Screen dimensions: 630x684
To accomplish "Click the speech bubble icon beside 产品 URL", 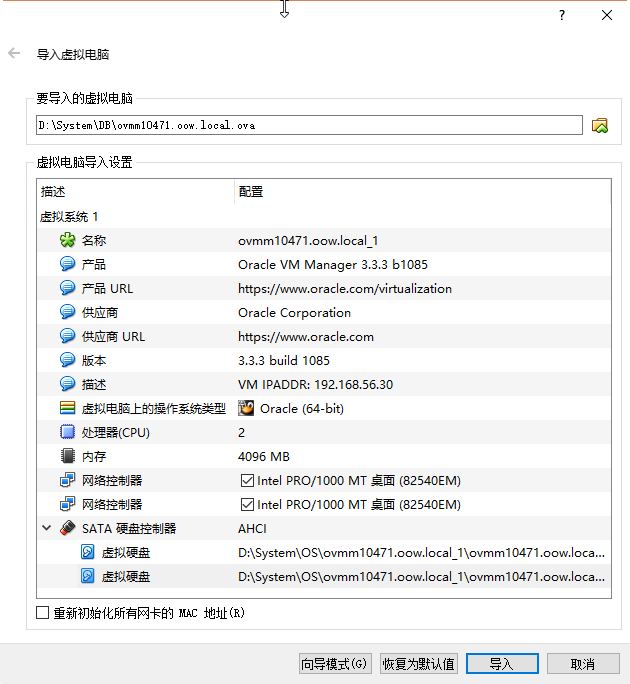I will (x=67, y=288).
